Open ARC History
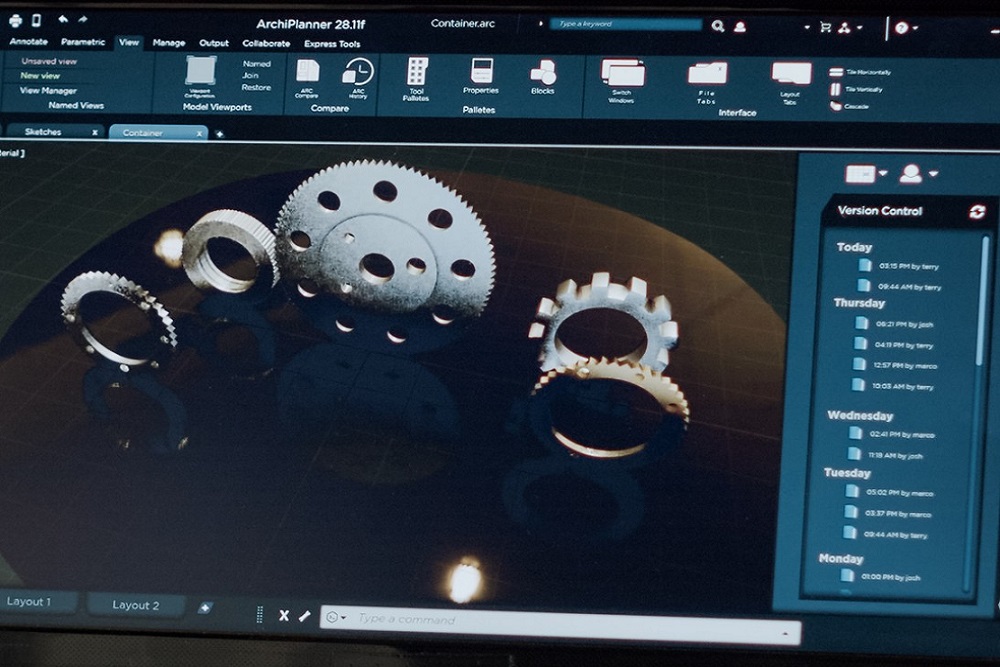The height and width of the screenshot is (667, 1000). (x=357, y=73)
